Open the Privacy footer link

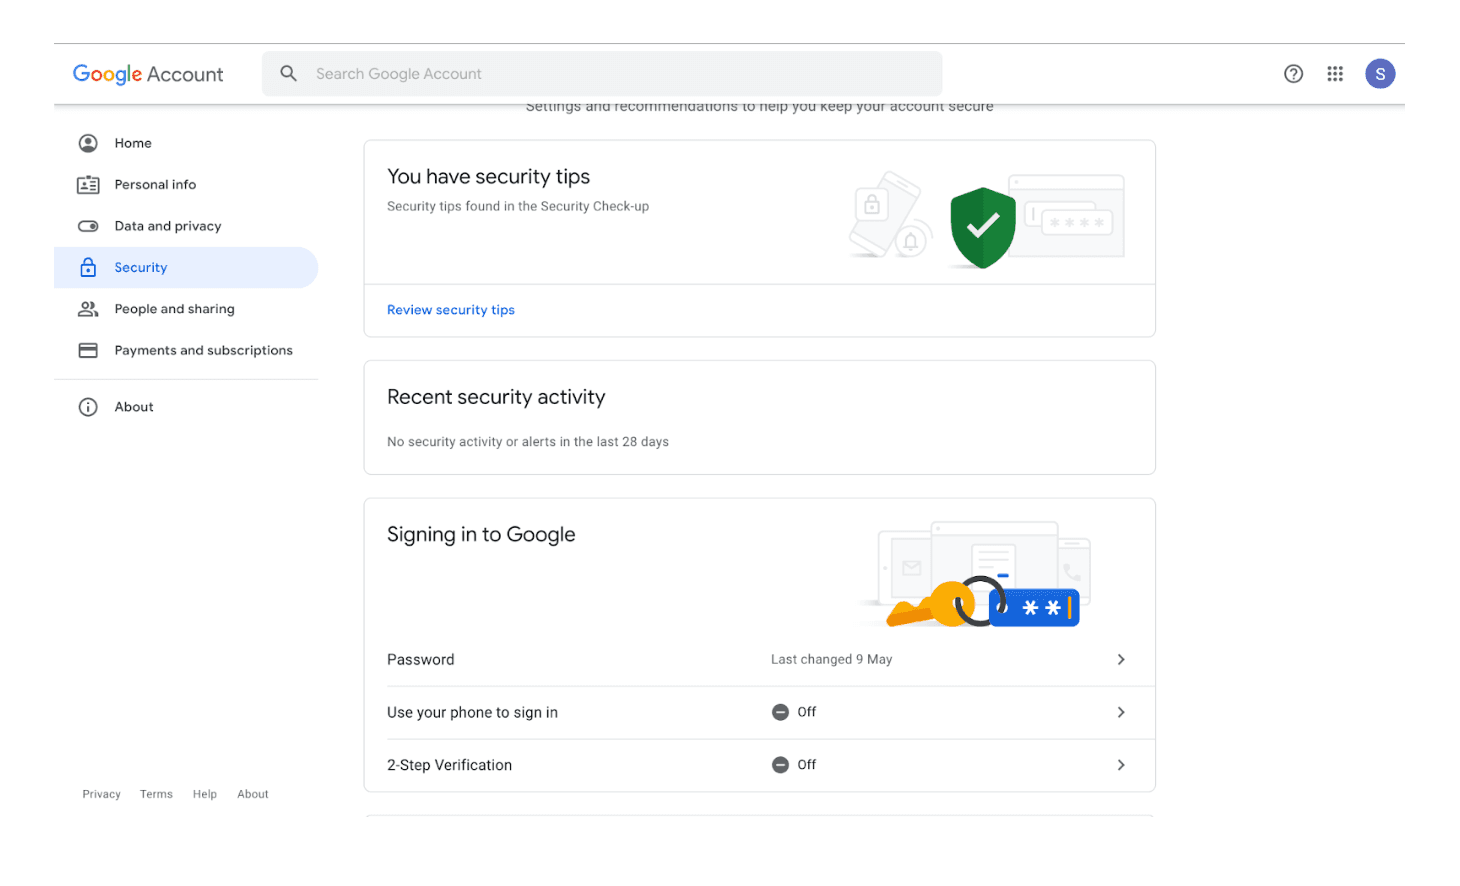(101, 794)
